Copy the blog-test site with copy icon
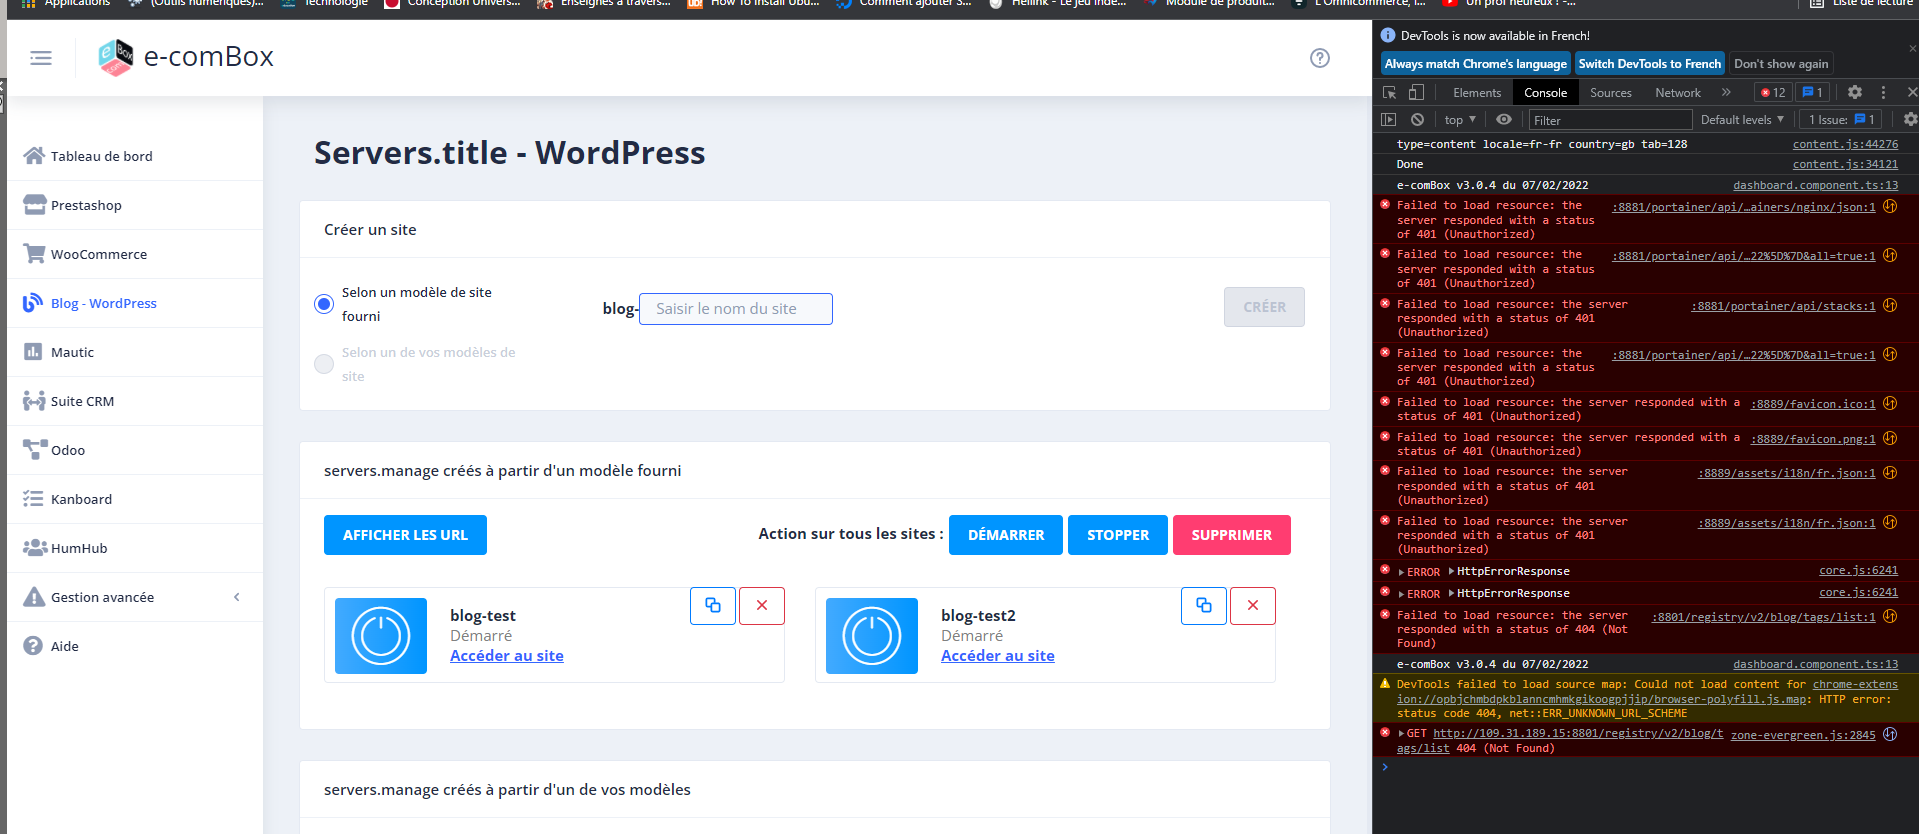This screenshot has height=834, width=1919. tap(713, 606)
